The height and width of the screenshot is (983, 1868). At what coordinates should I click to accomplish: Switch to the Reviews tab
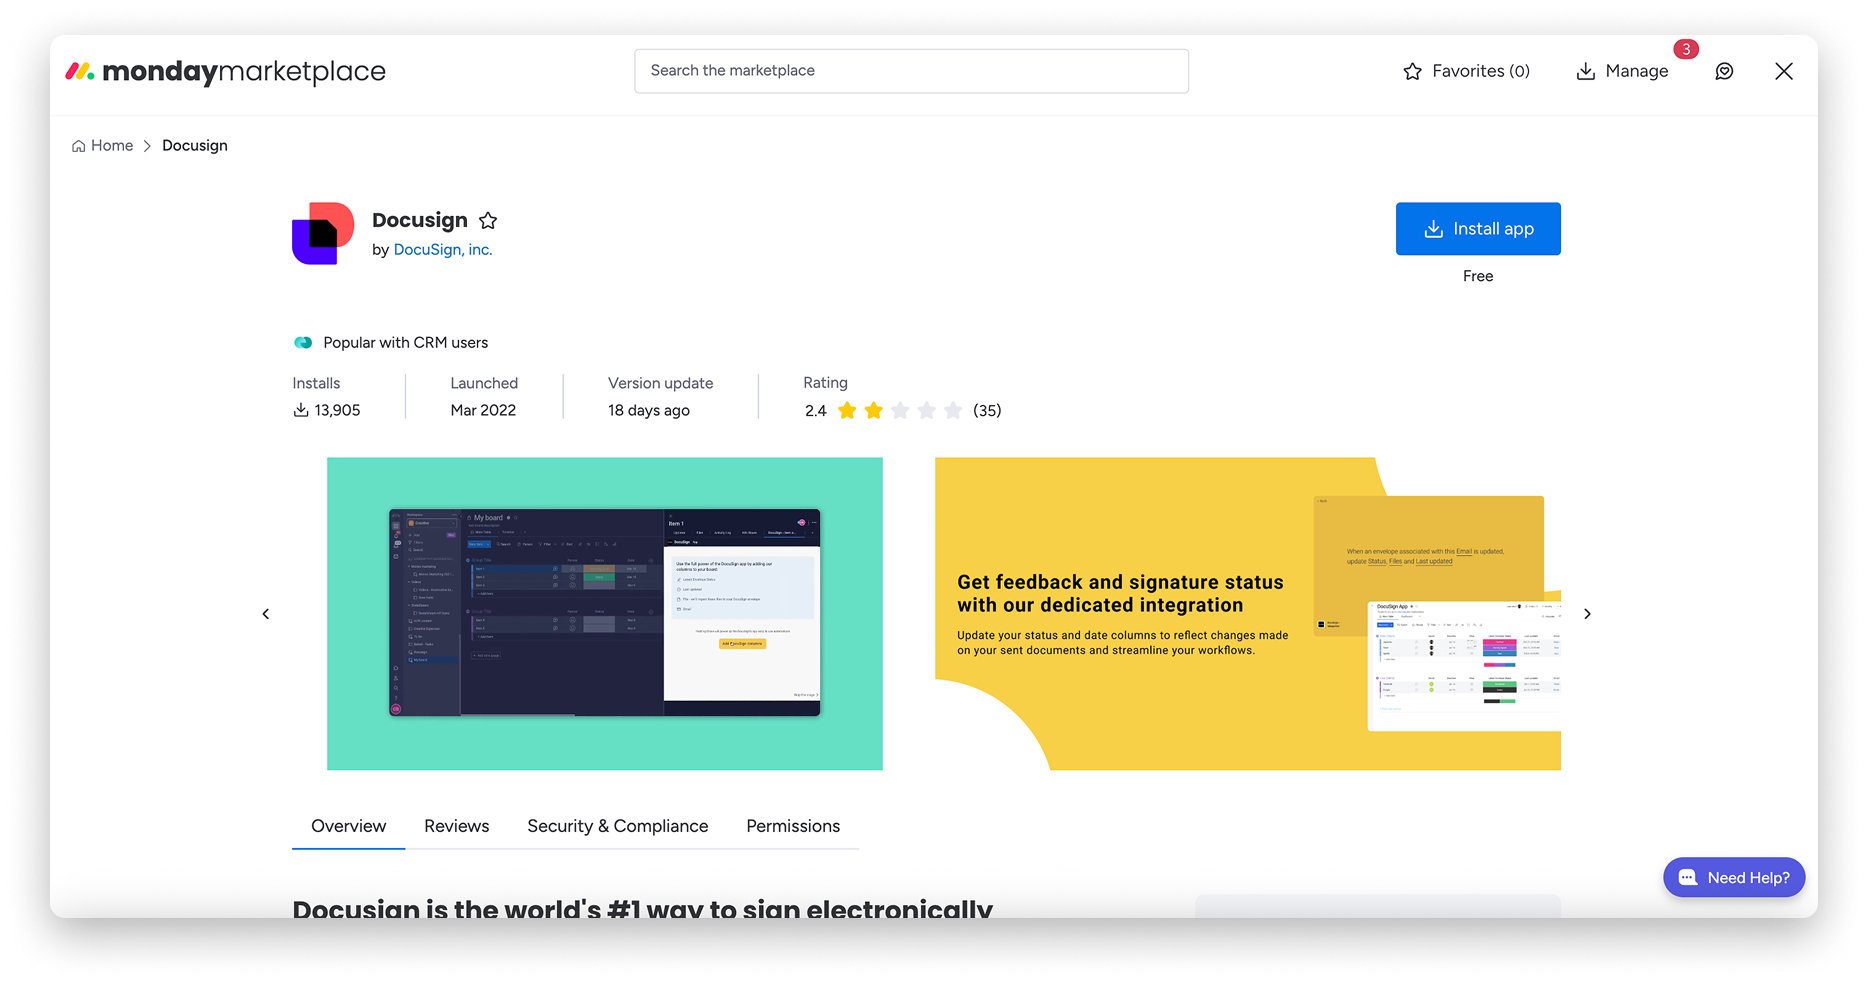[456, 826]
